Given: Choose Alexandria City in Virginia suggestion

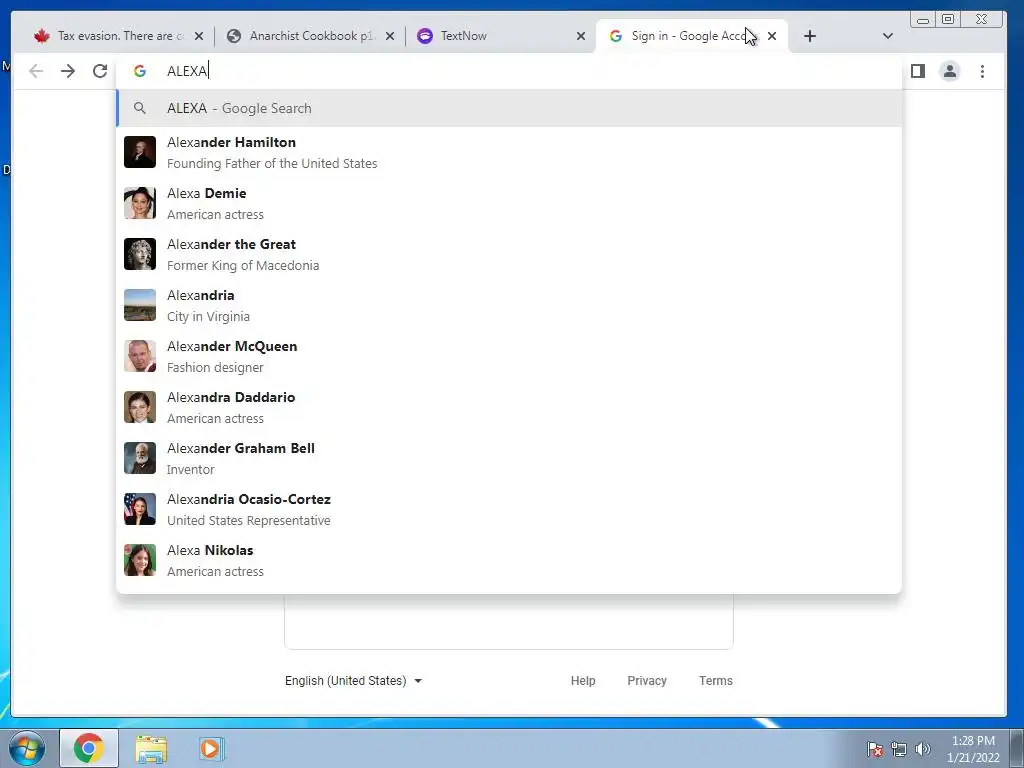Looking at the screenshot, I should [509, 305].
